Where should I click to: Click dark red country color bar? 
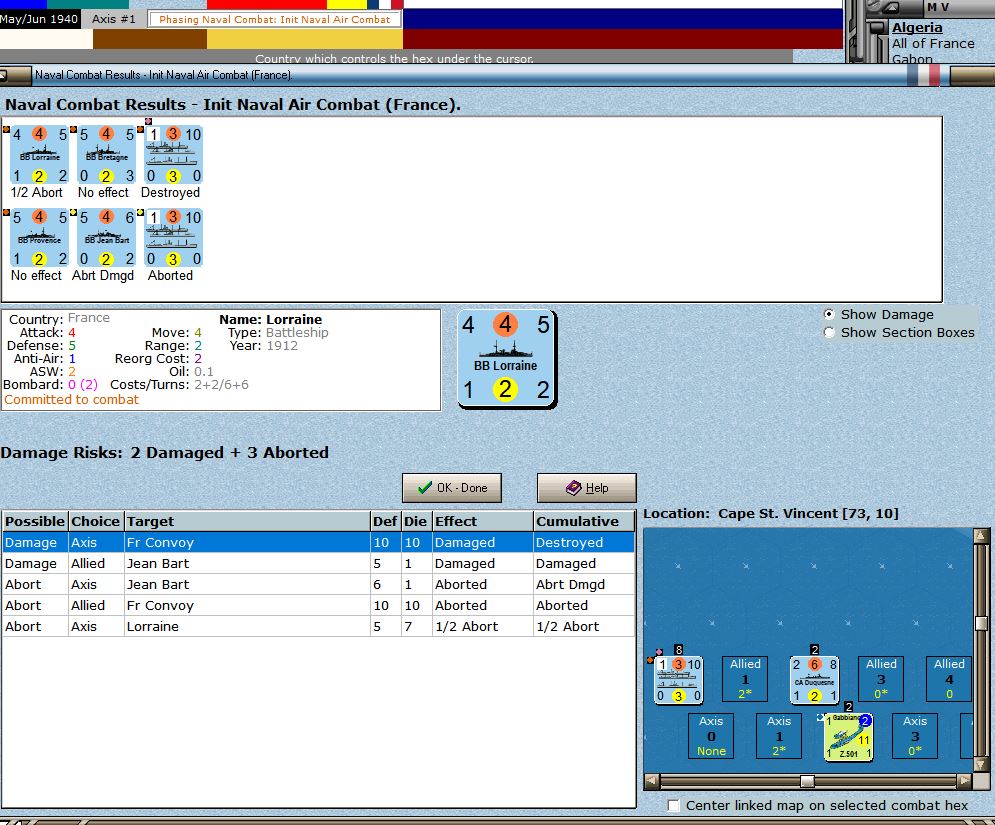[x=623, y=39]
